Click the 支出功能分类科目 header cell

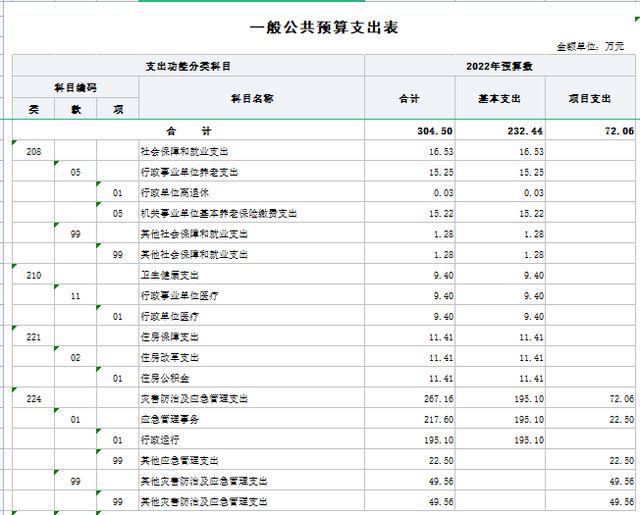188,66
